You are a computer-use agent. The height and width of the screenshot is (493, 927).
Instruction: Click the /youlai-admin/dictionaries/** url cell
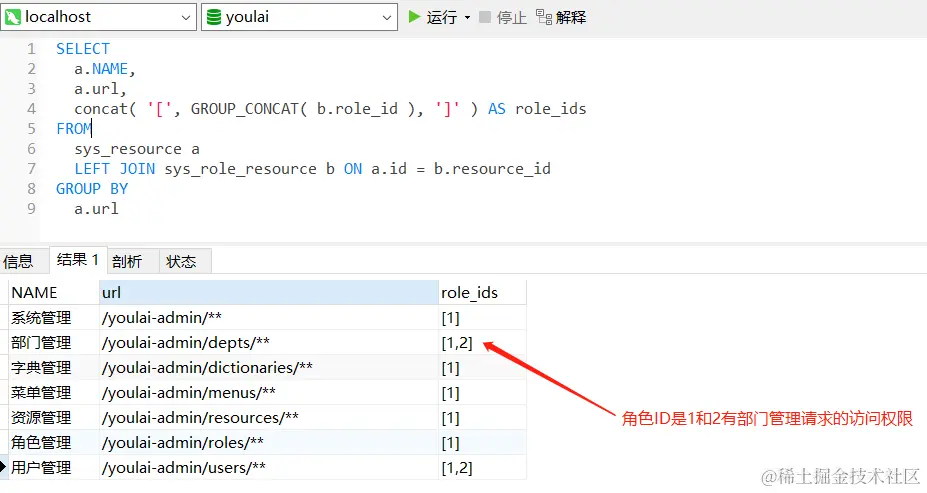click(x=269, y=368)
